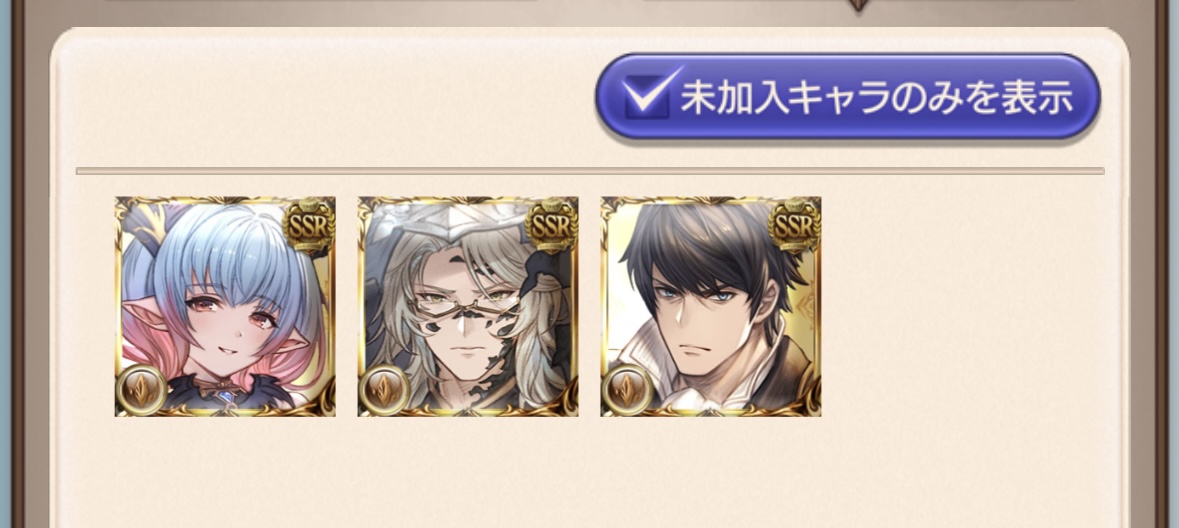The width and height of the screenshot is (1179, 528).
Task: Expand the dropdown arrow above the panel
Action: 859,5
